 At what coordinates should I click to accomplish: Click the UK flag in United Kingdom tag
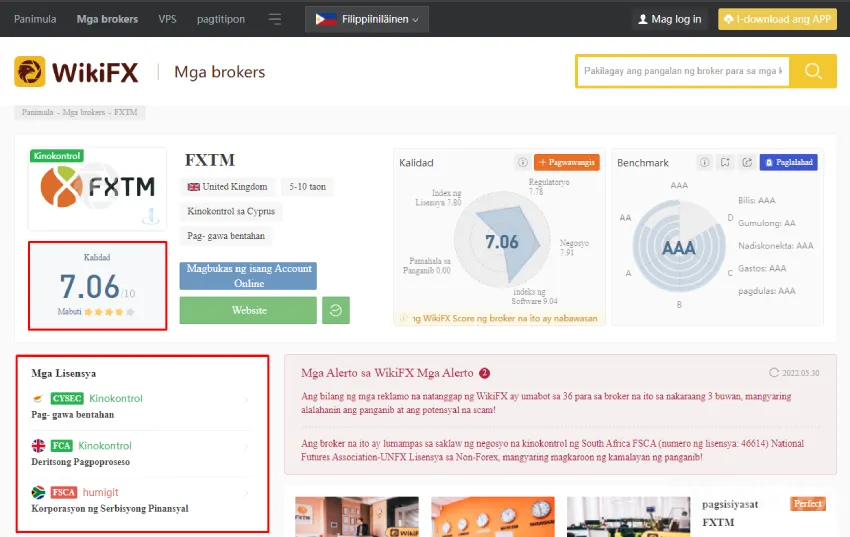pos(194,187)
